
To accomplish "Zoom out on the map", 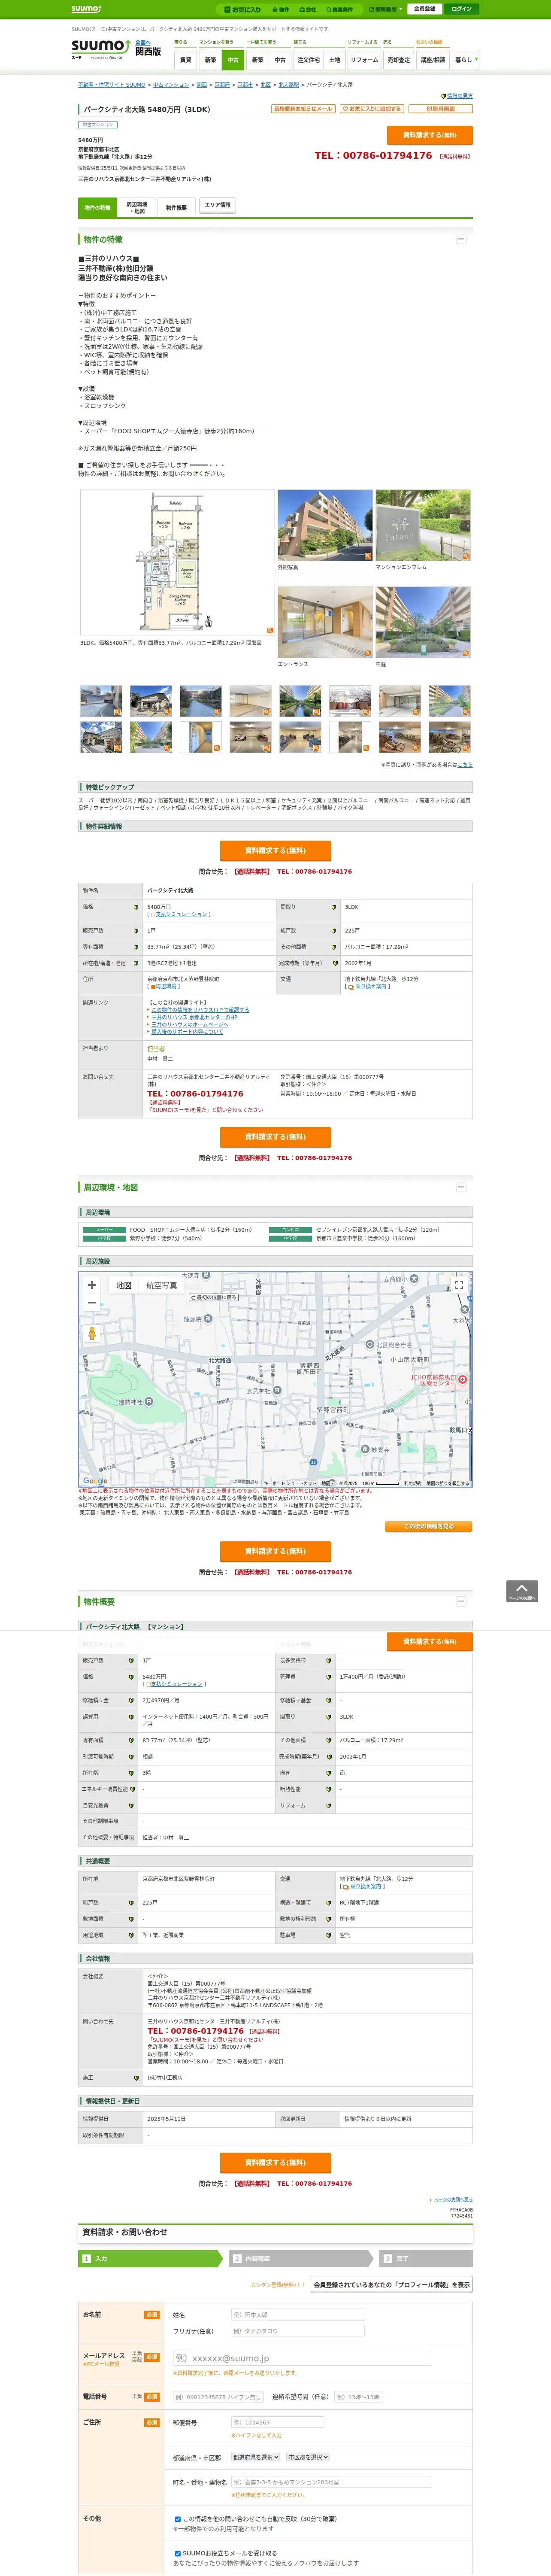I will coord(92,1303).
